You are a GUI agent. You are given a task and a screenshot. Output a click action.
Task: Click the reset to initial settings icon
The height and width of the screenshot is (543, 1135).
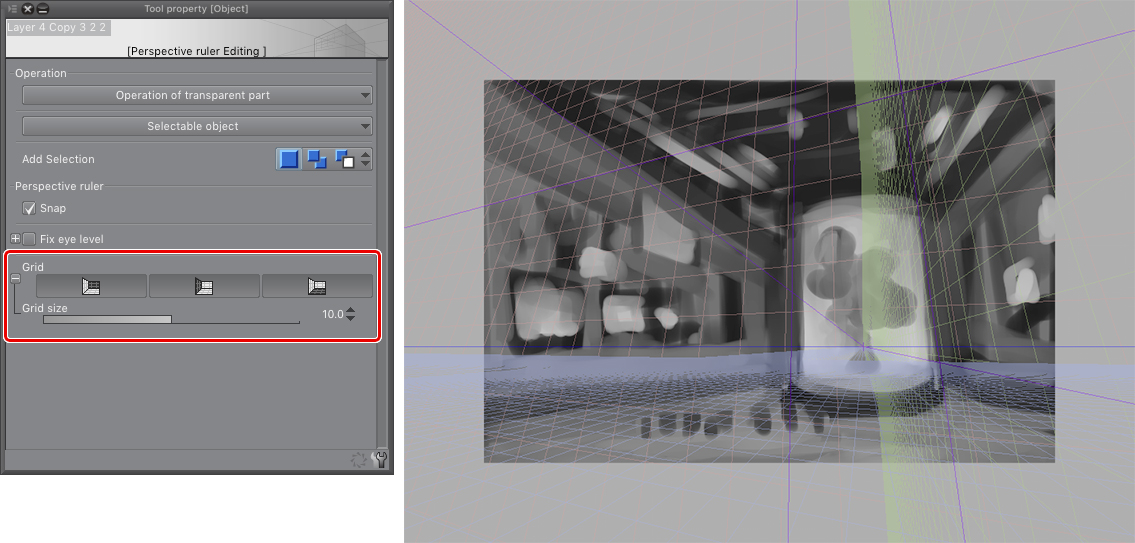tap(360, 460)
